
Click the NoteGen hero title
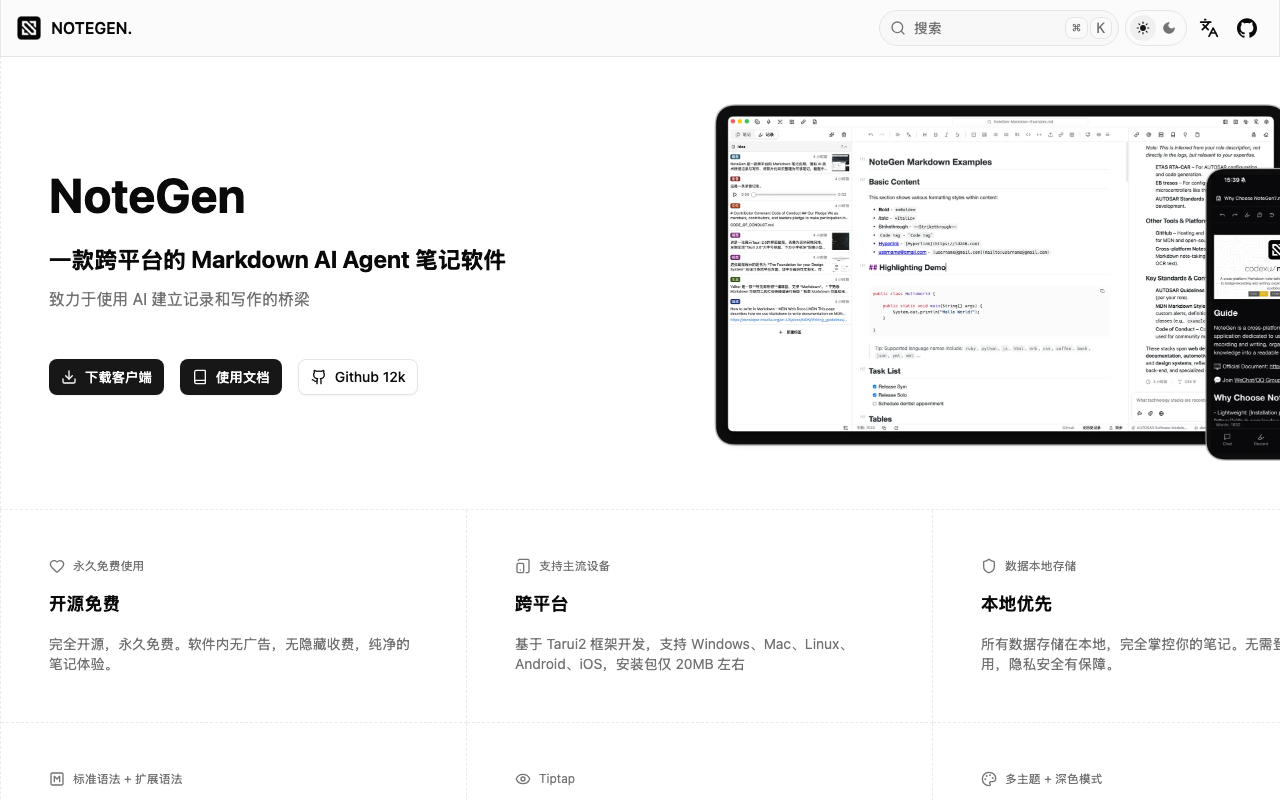tap(147, 196)
